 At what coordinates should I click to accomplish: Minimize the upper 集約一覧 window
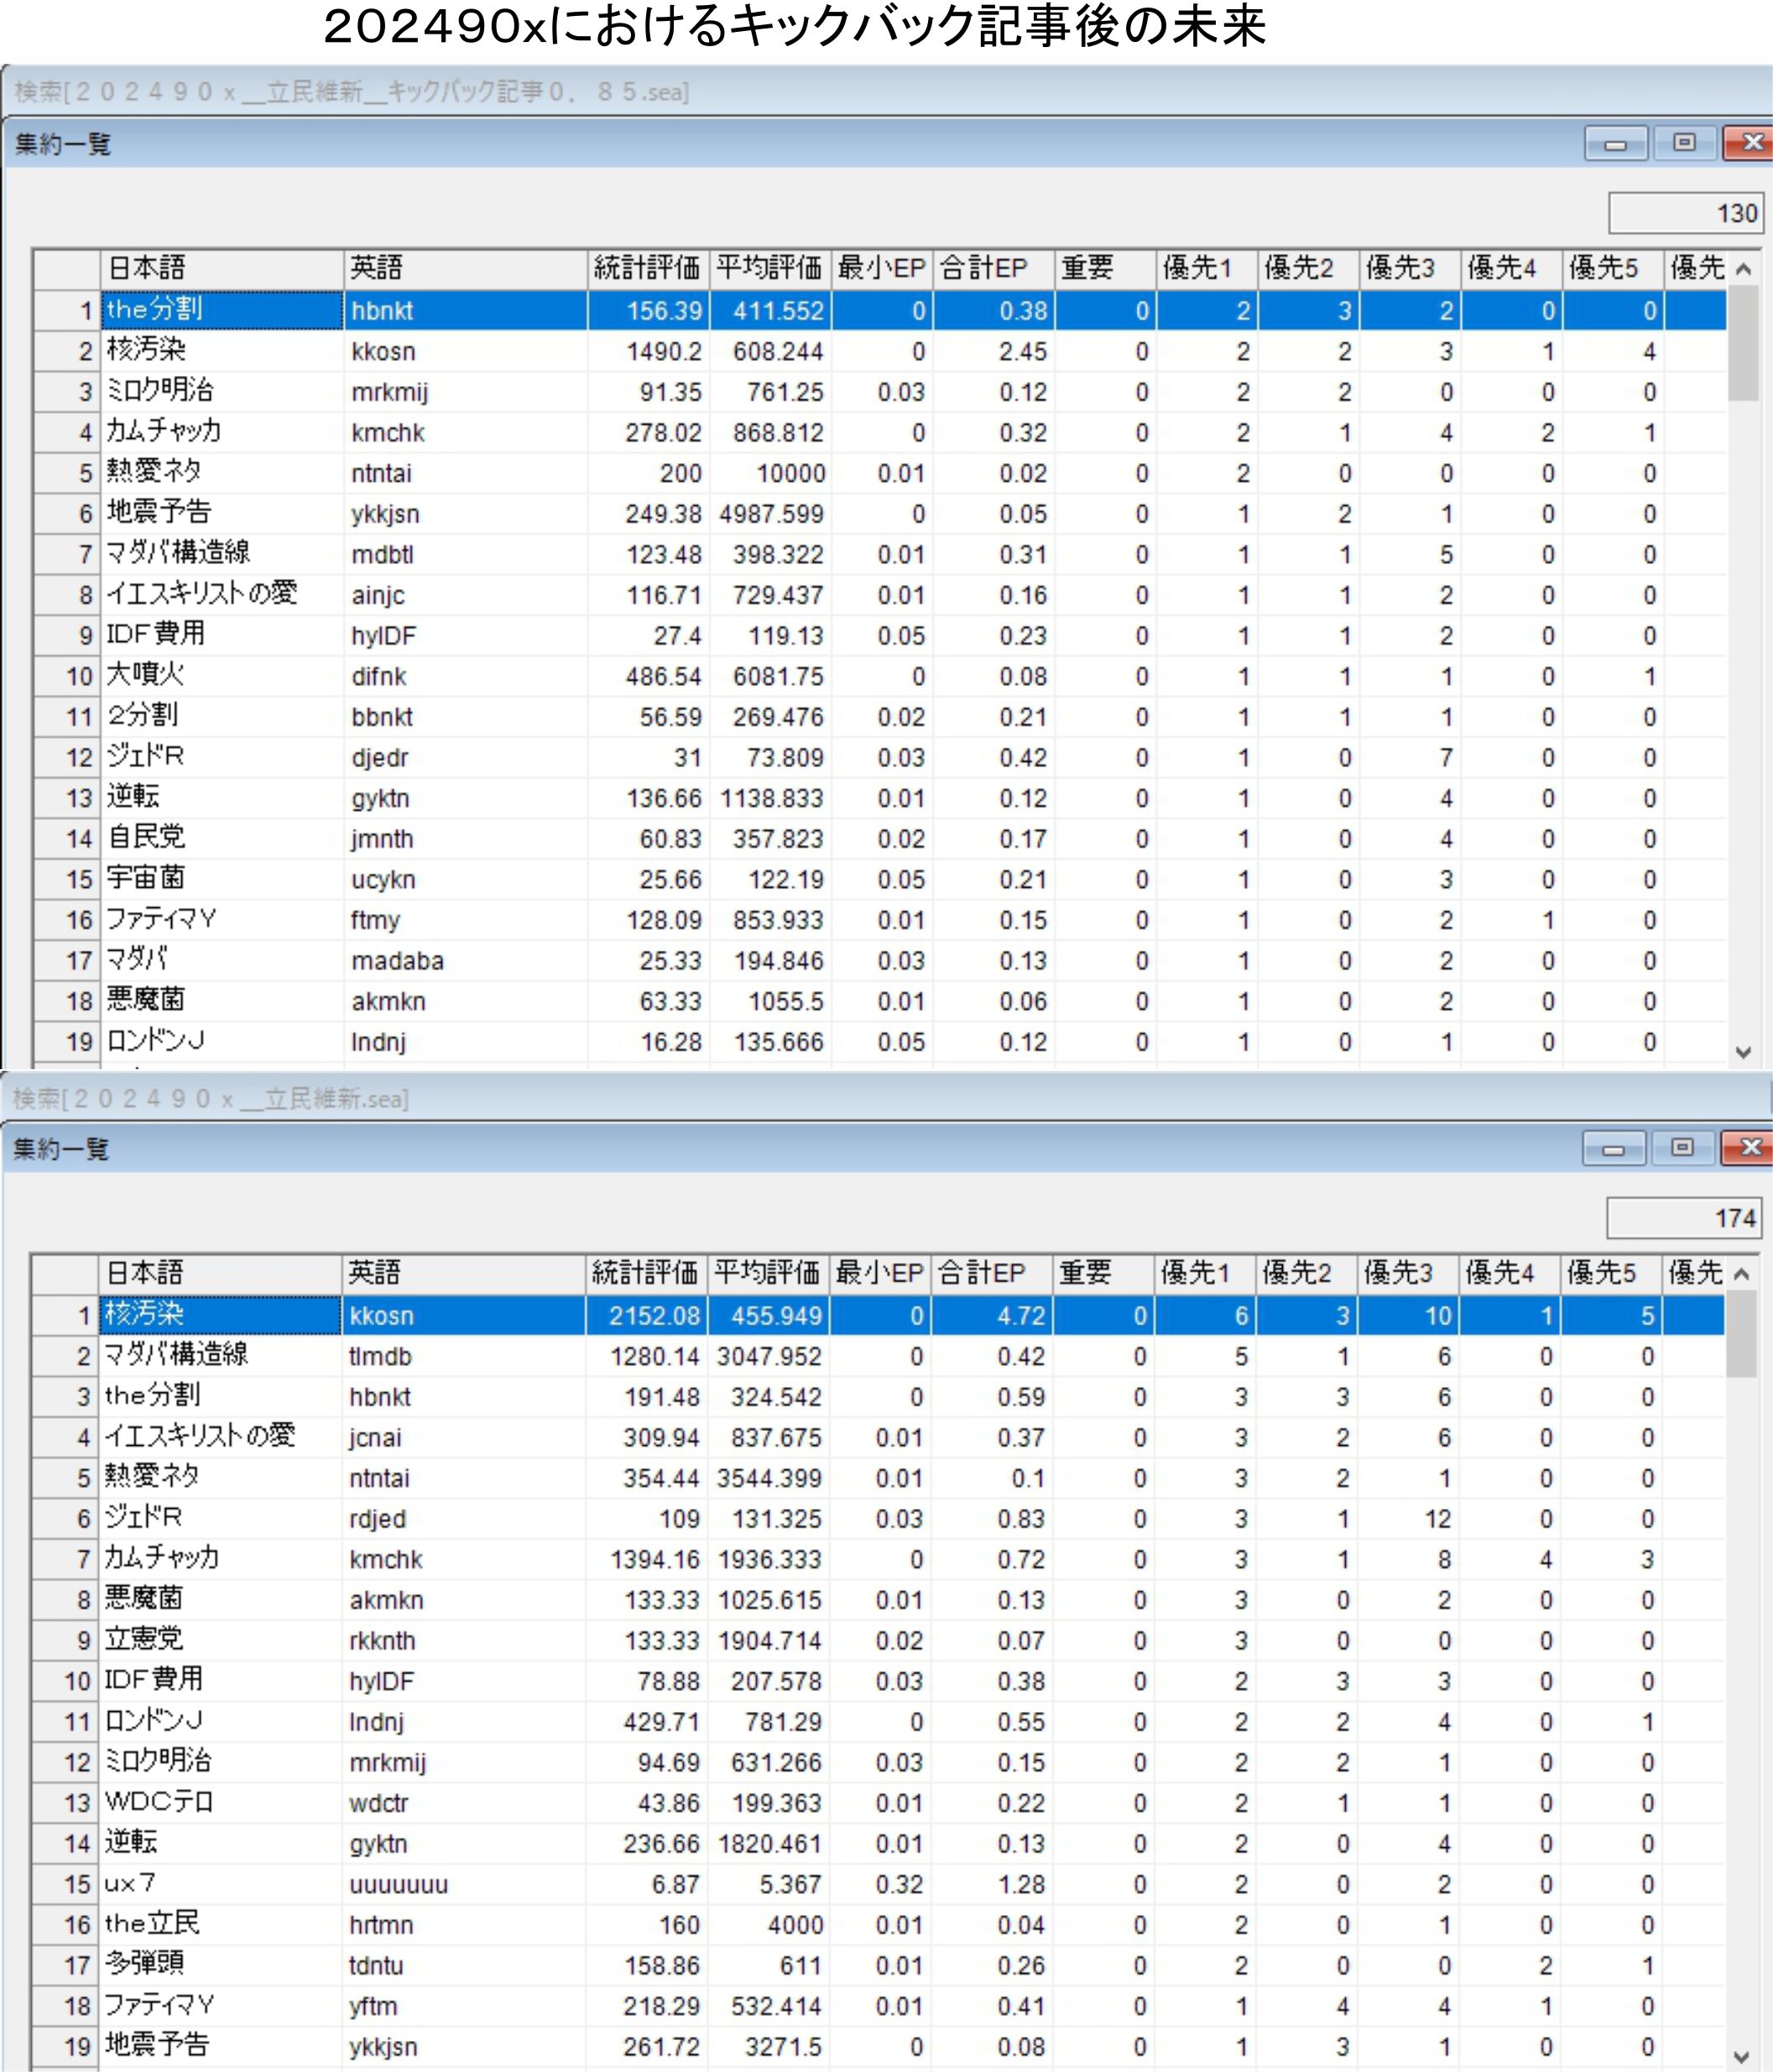coord(1615,144)
